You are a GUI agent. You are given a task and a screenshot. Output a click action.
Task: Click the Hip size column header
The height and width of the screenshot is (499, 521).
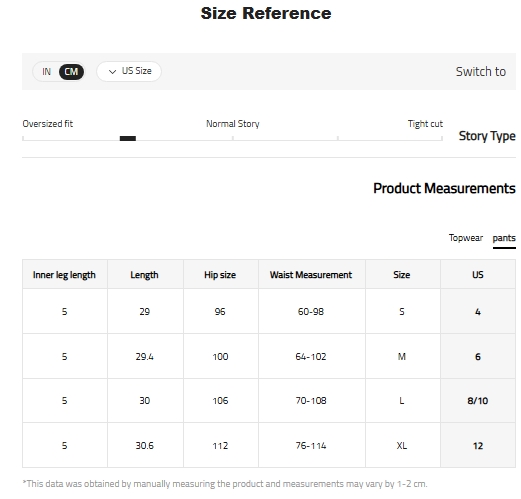coord(220,274)
